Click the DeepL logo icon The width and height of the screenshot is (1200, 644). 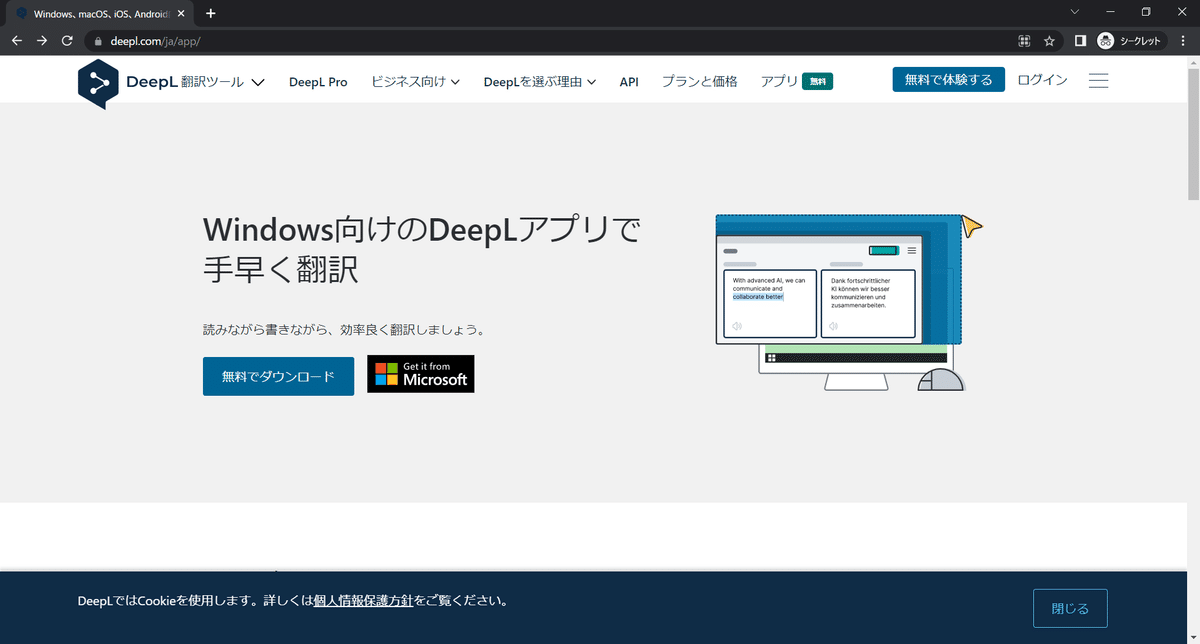(98, 83)
